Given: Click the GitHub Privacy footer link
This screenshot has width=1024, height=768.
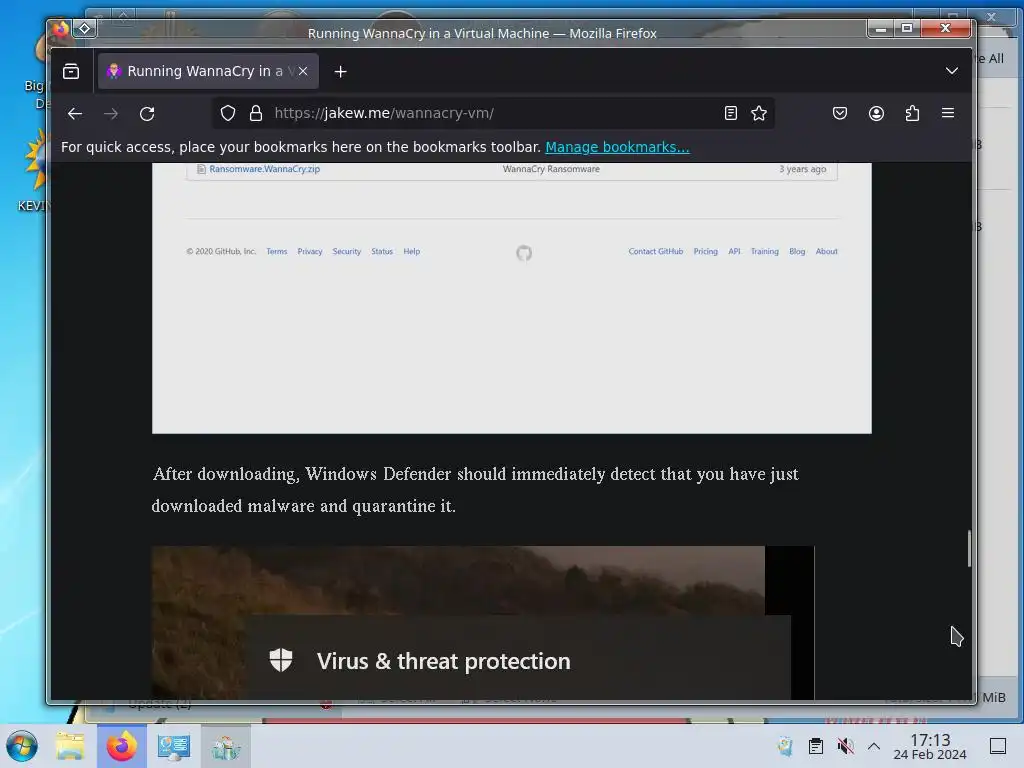Looking at the screenshot, I should tap(310, 251).
